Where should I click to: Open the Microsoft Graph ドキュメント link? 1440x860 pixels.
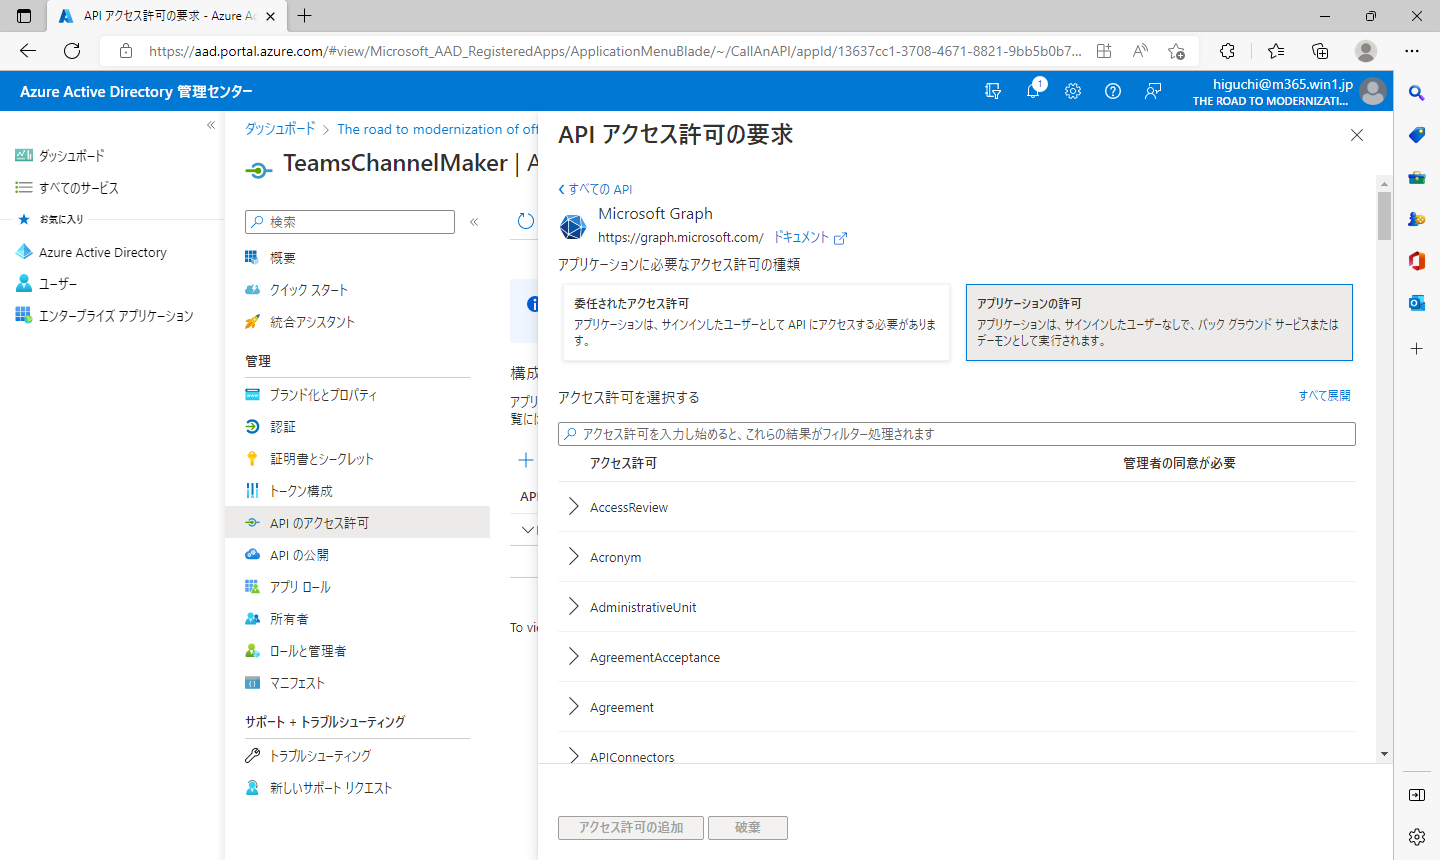pyautogui.click(x=810, y=238)
